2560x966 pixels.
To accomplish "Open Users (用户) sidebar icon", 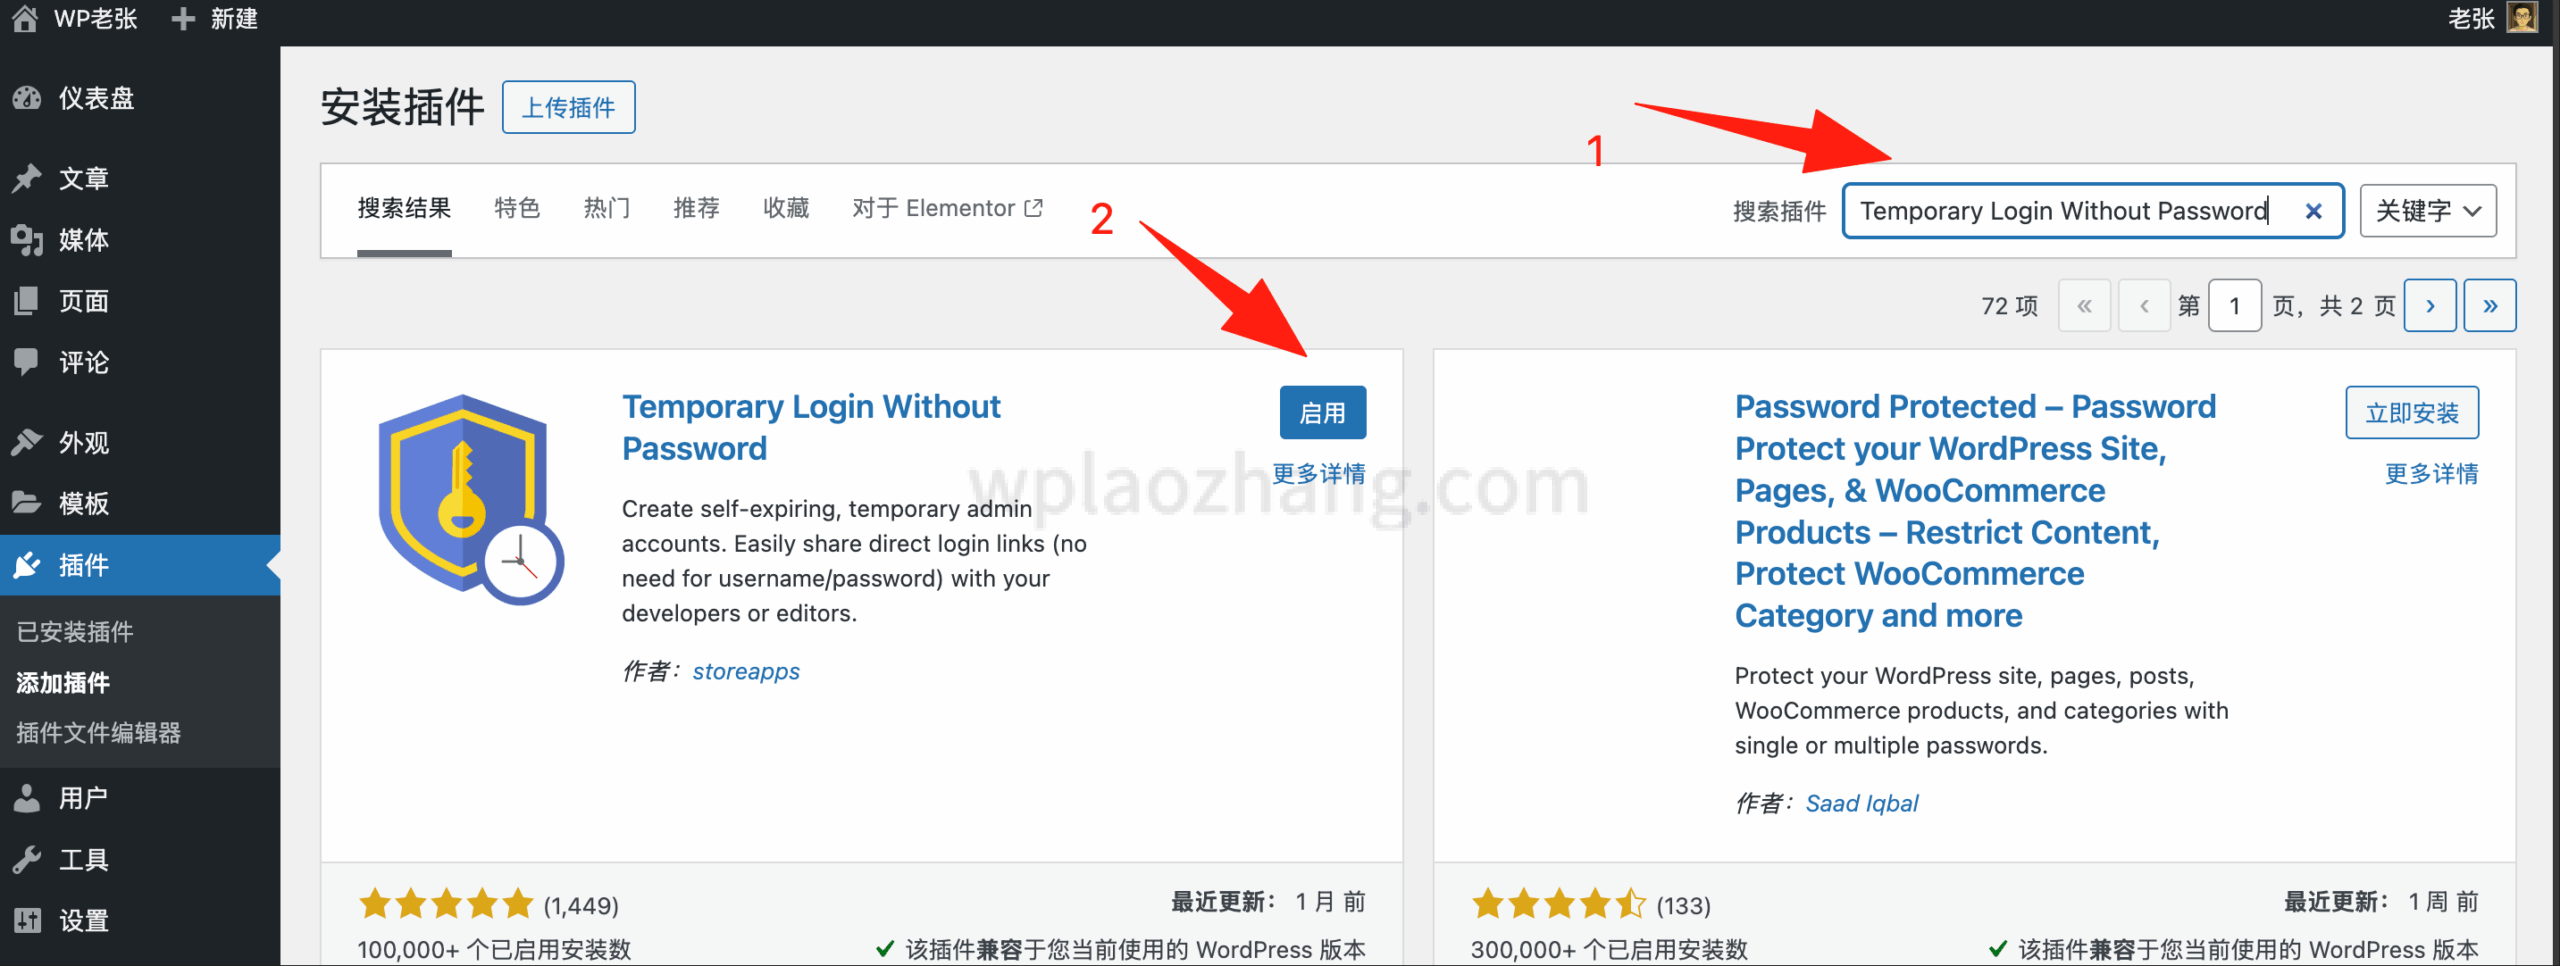I will point(27,798).
